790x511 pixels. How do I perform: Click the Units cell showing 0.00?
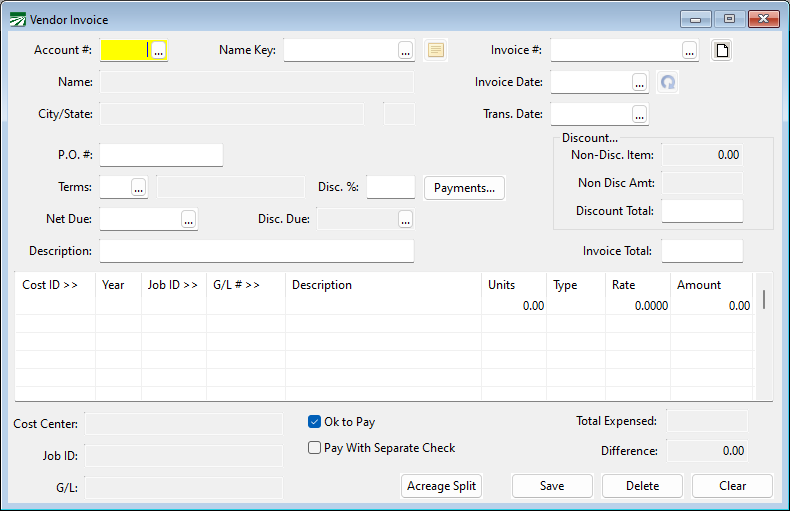coord(514,306)
